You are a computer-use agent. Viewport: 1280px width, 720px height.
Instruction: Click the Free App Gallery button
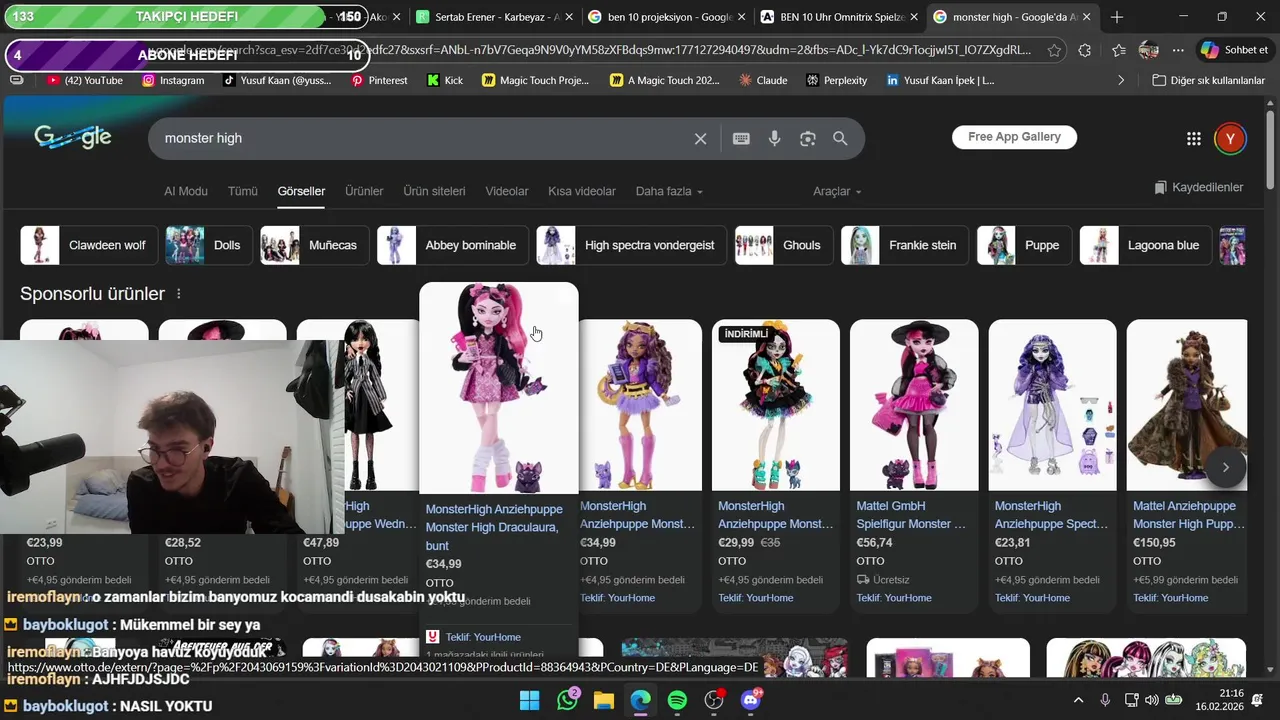[x=1014, y=137]
